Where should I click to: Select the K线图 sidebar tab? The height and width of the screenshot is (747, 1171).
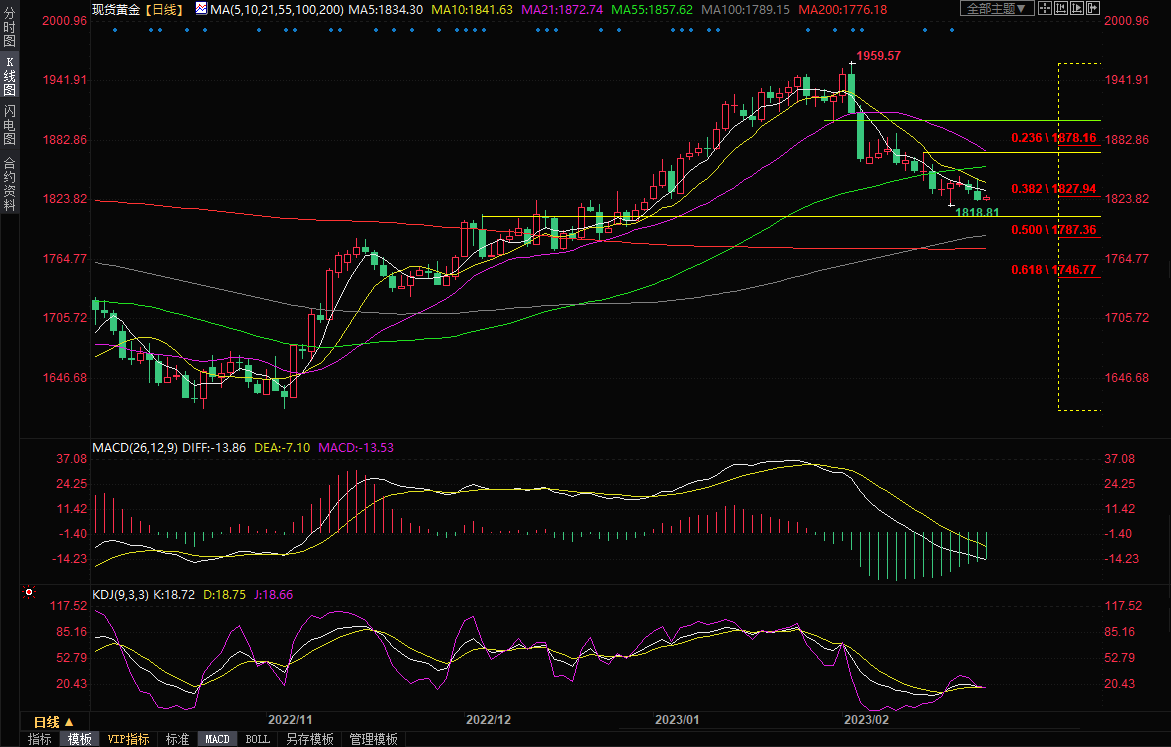(x=9, y=77)
